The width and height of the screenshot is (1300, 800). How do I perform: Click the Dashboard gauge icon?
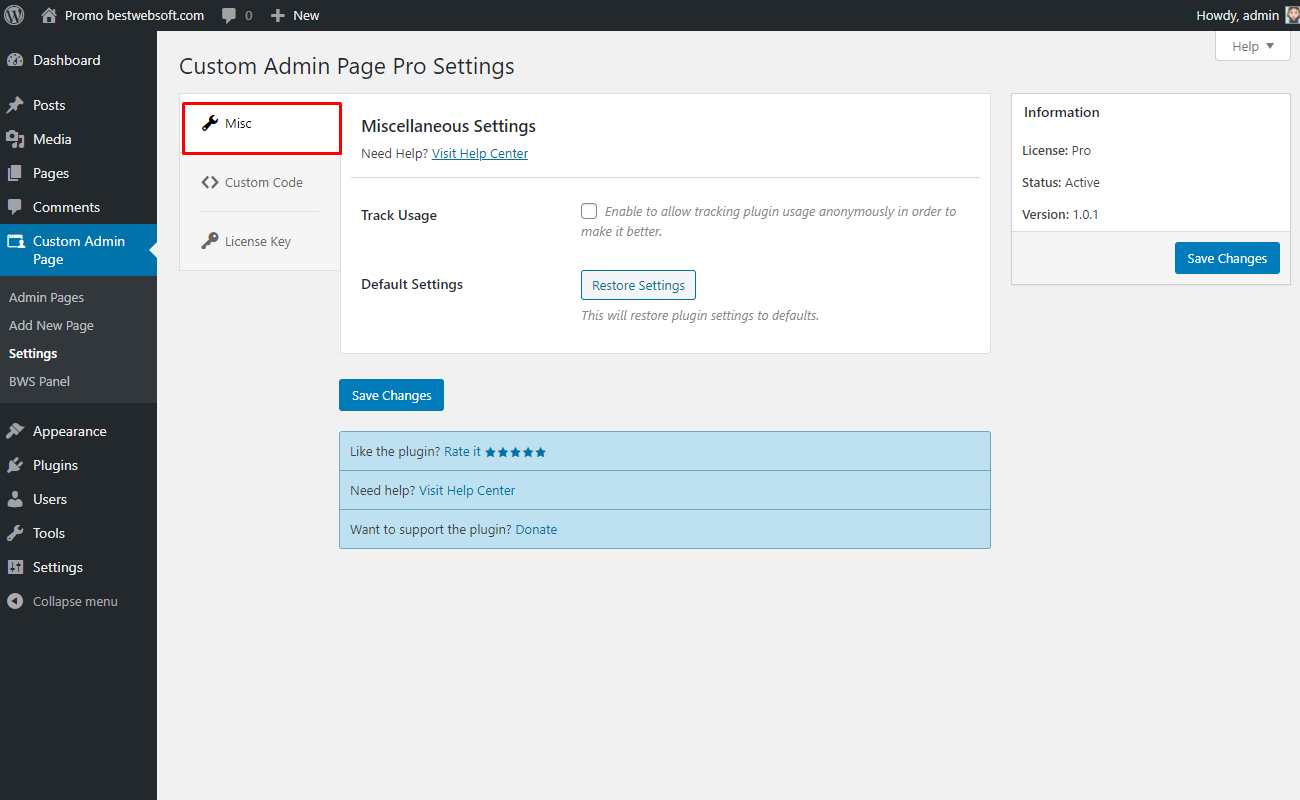(15, 60)
